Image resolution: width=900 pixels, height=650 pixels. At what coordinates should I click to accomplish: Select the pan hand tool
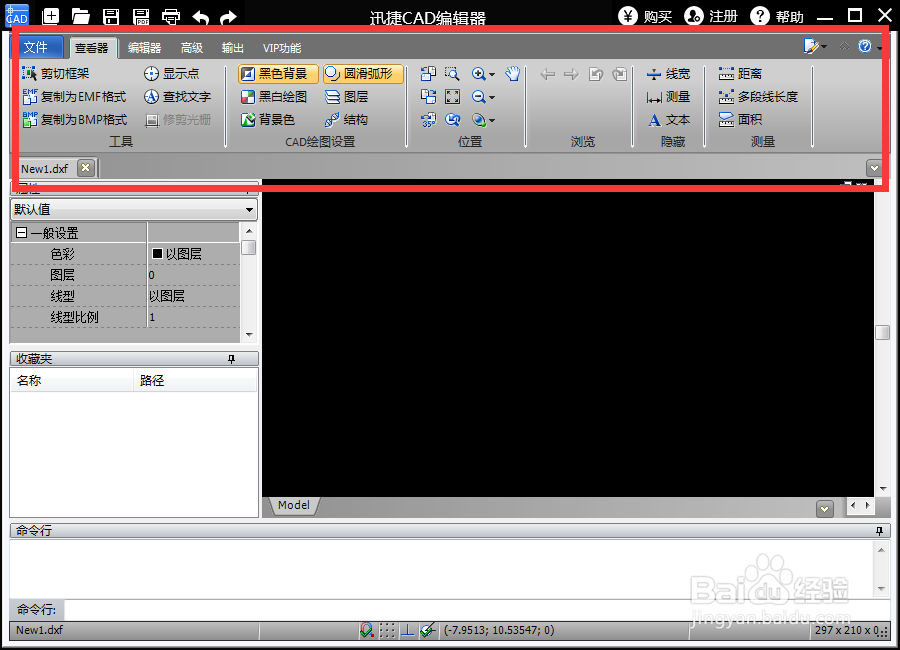pyautogui.click(x=513, y=73)
